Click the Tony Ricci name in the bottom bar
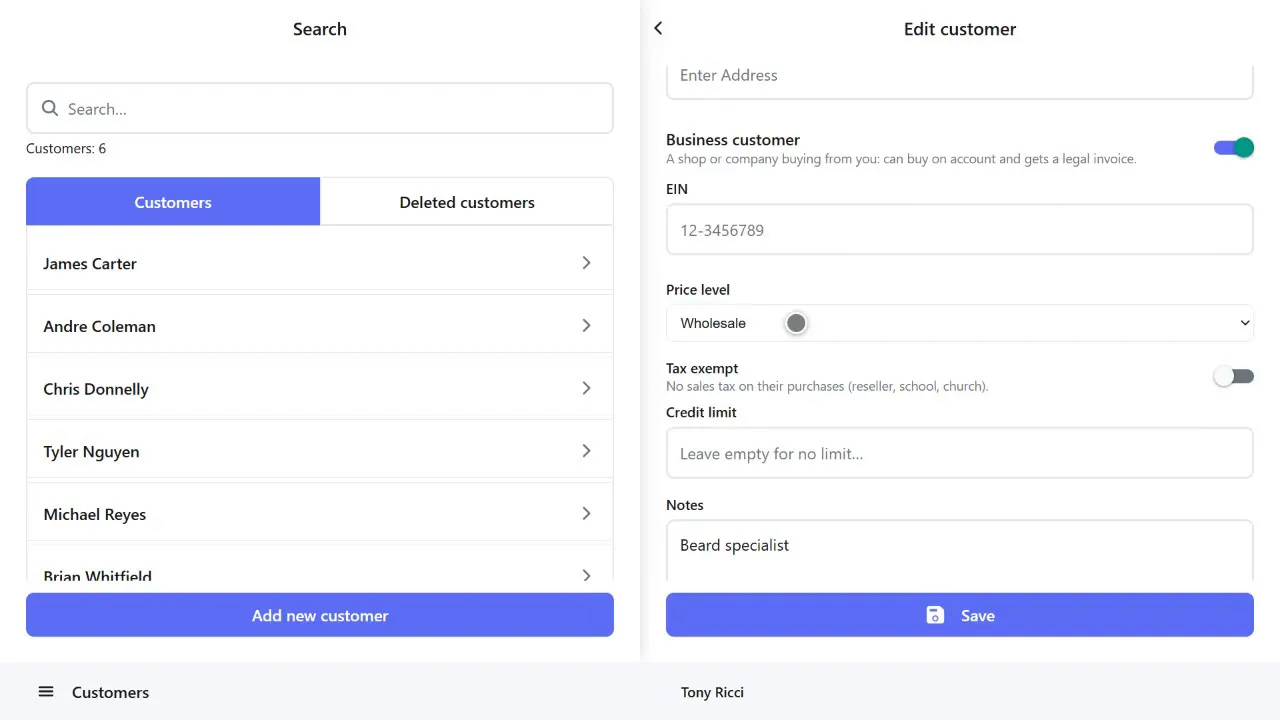Screen dimensions: 1280x720 (712, 692)
